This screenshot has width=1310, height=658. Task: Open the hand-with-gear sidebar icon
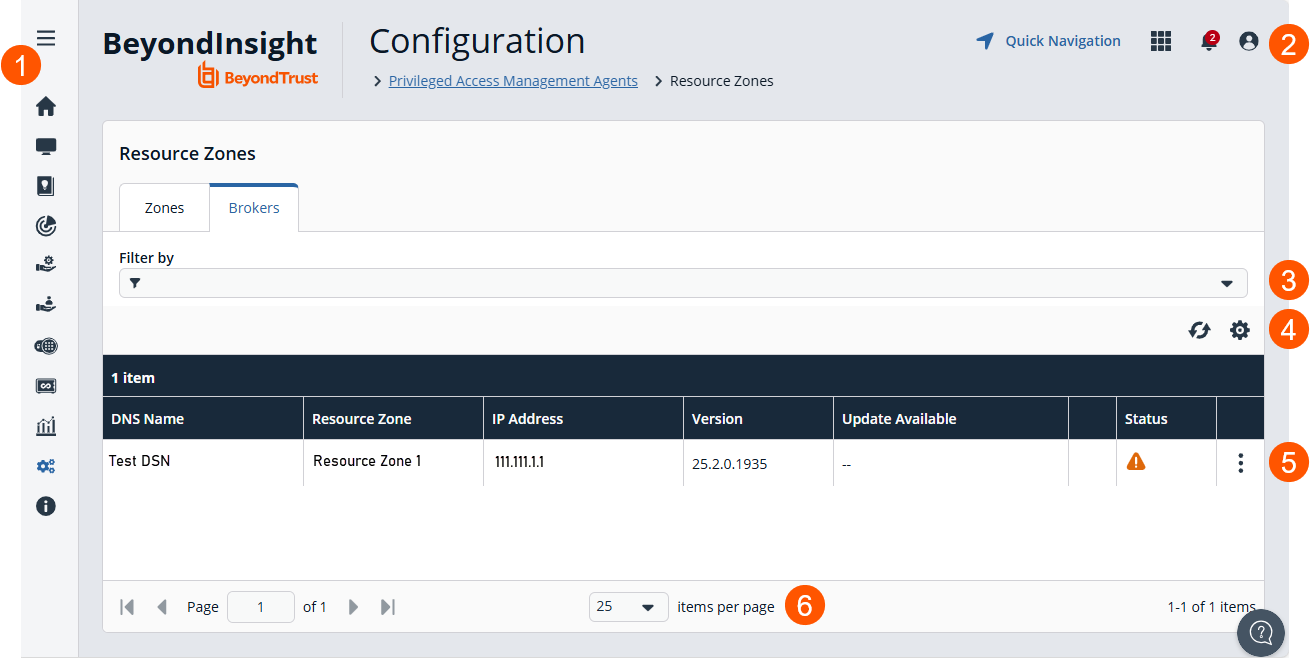[46, 265]
